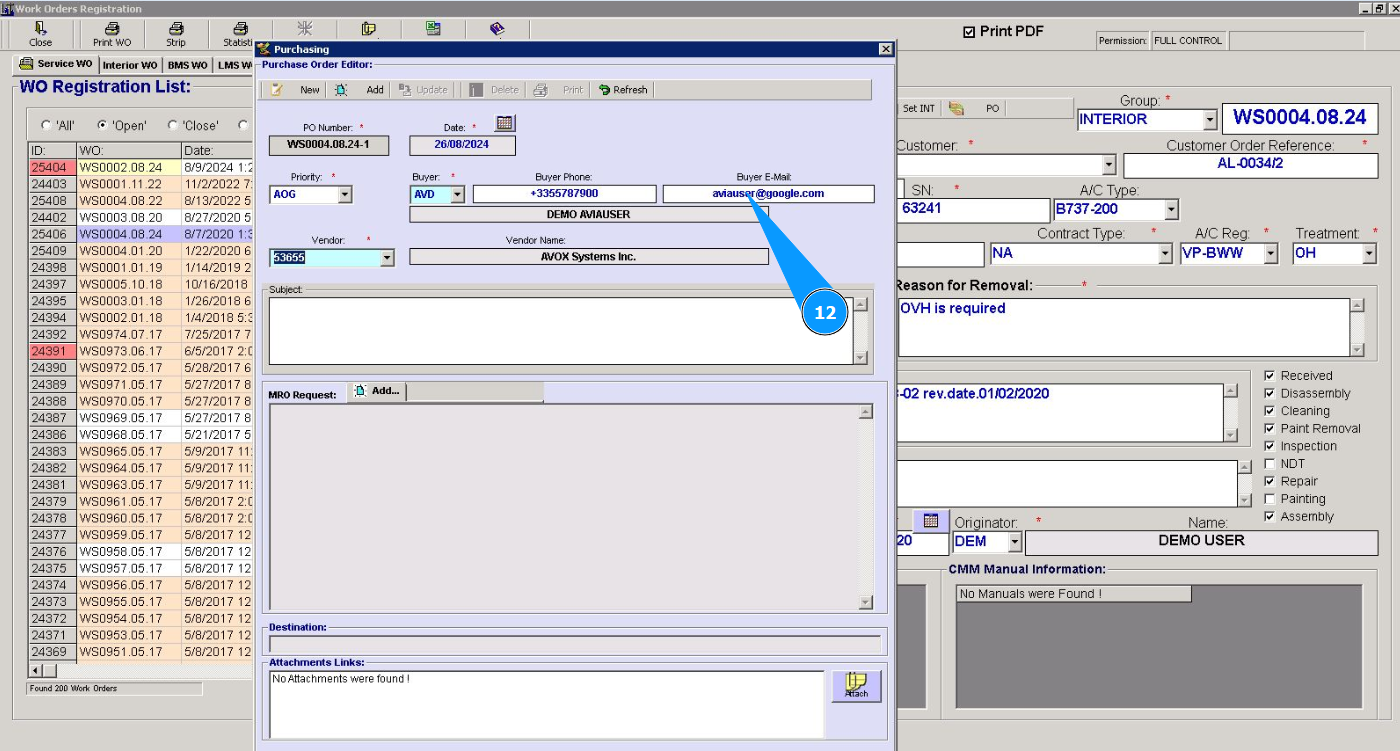Refresh the Purchase Order Editor
The width and height of the screenshot is (1400, 751).
(623, 90)
